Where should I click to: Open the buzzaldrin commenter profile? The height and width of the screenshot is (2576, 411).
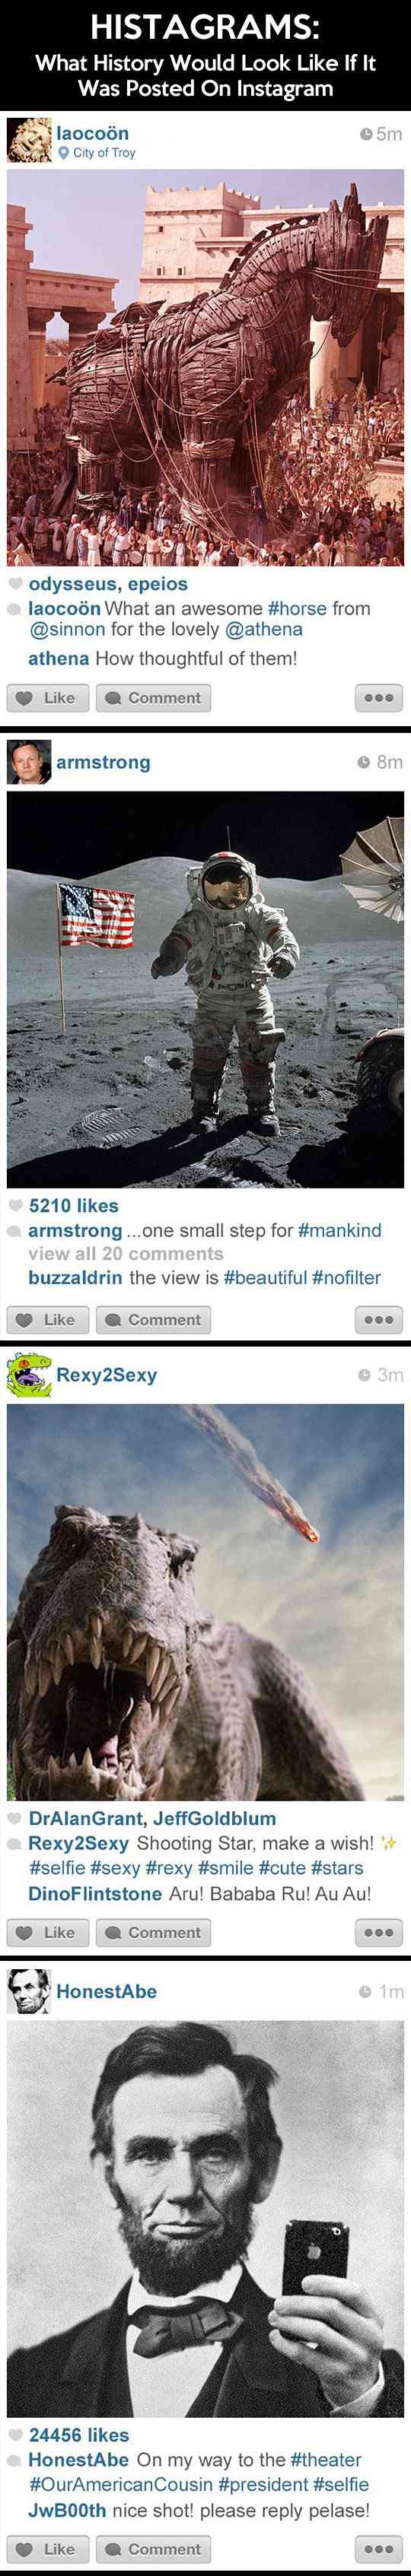75,1278
